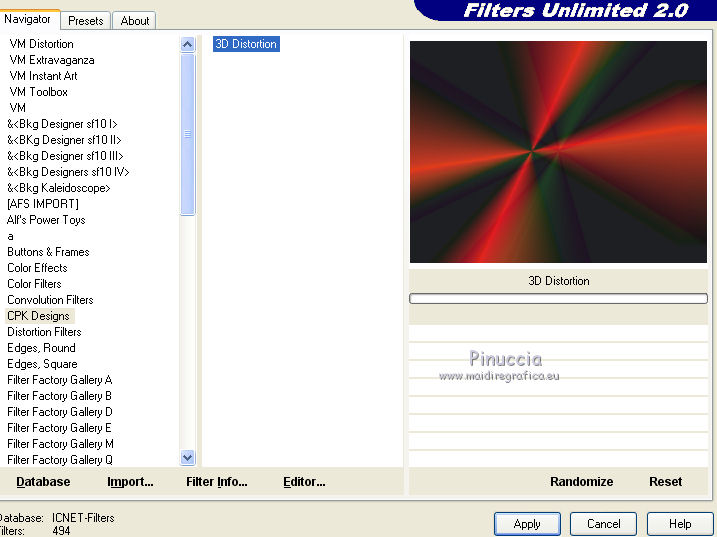Select Edges, Square category
Screen dimensions: 717x537
point(42,364)
